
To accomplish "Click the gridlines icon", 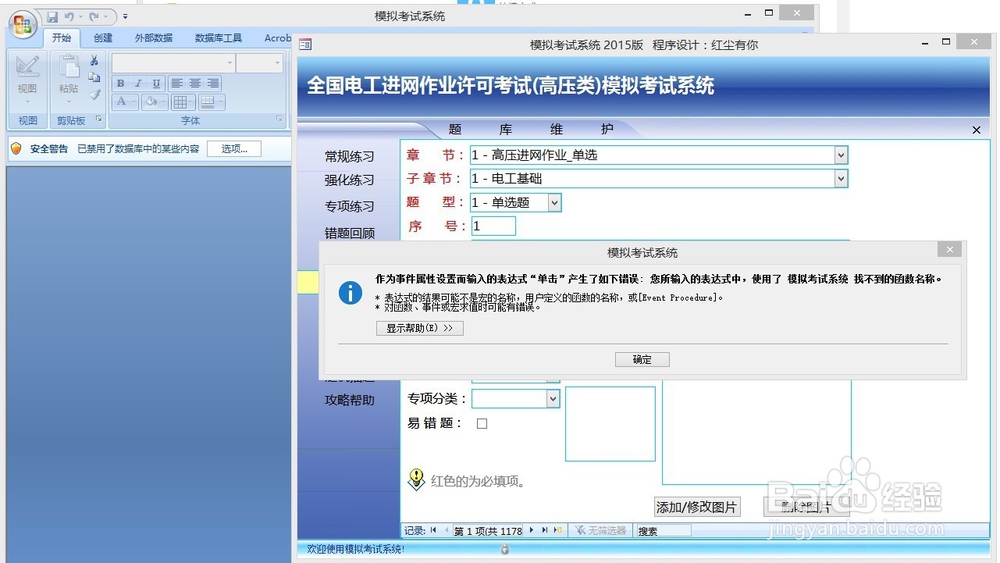I will point(180,102).
